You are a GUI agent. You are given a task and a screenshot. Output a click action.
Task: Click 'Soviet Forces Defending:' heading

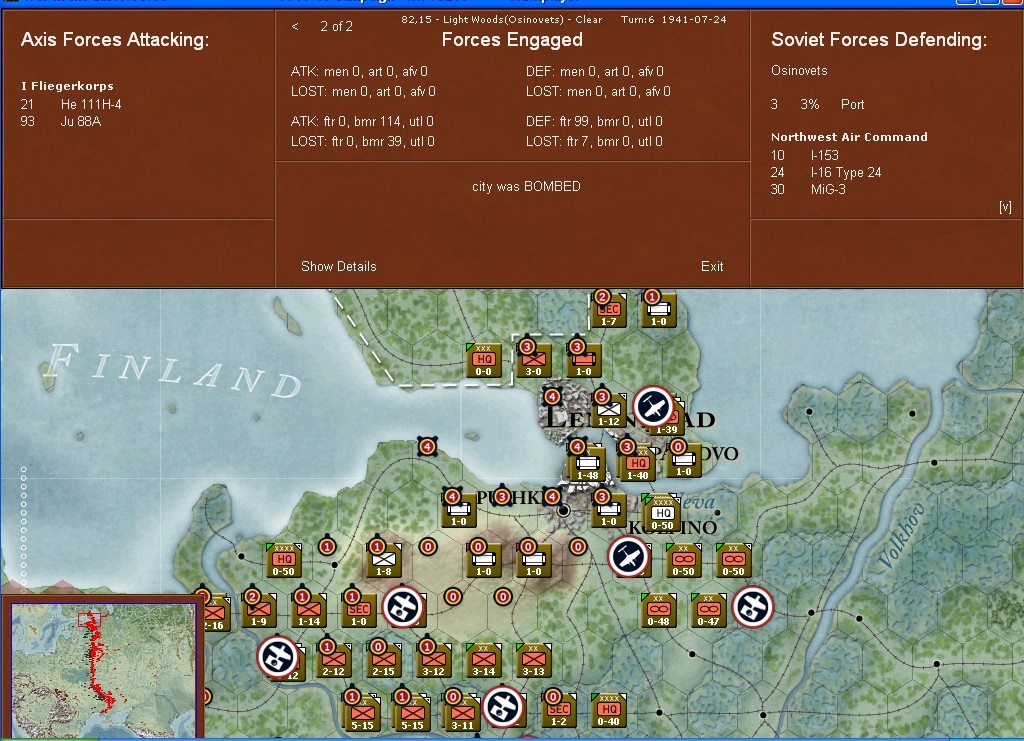pyautogui.click(x=879, y=40)
